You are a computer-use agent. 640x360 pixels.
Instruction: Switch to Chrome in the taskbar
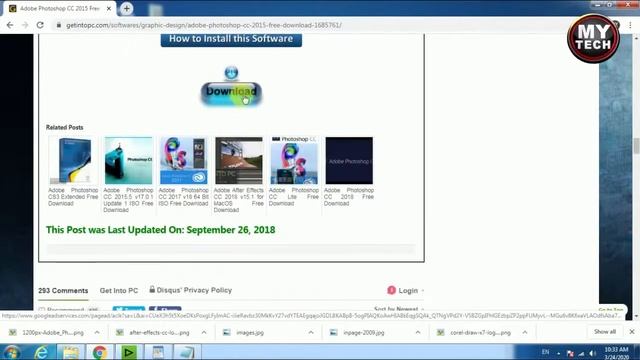99,352
